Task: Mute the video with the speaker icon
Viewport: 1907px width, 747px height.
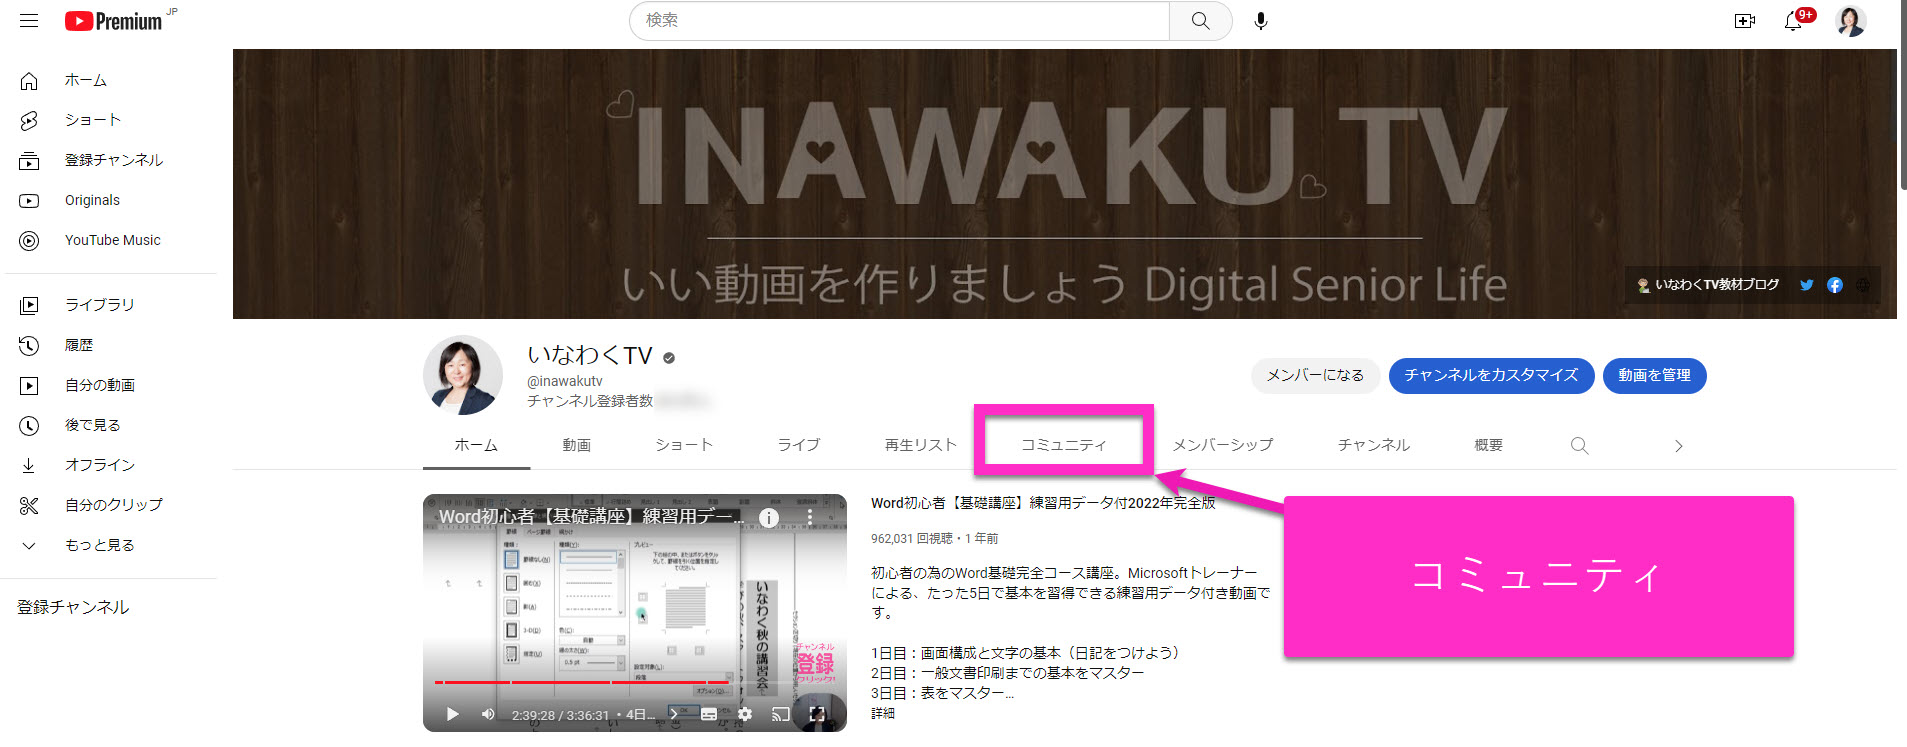Action: 488,714
